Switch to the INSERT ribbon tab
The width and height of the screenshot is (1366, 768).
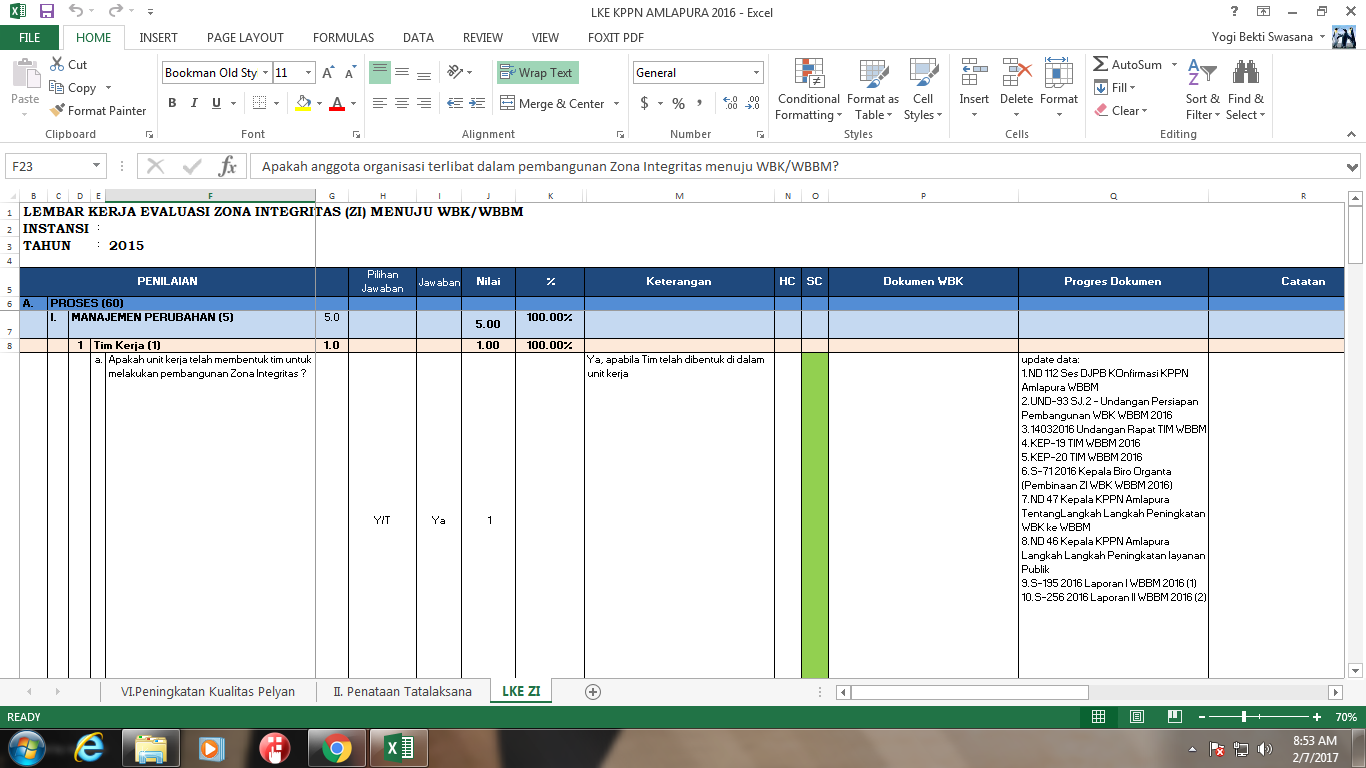158,38
